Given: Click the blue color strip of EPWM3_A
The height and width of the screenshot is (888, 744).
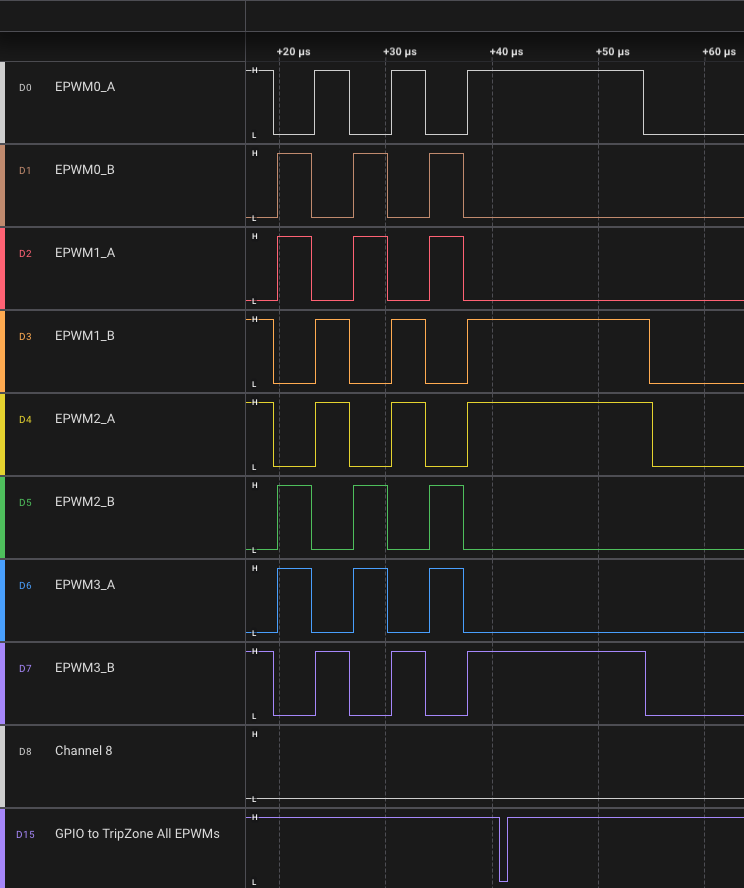Looking at the screenshot, I should point(3,600).
